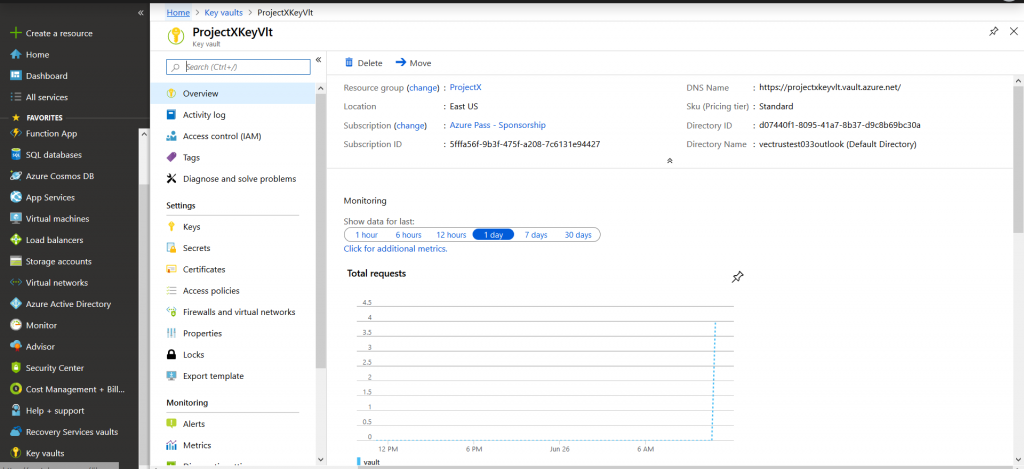Click the main blade vertical scrollbar
The height and width of the screenshot is (469, 1024).
[x=1018, y=160]
